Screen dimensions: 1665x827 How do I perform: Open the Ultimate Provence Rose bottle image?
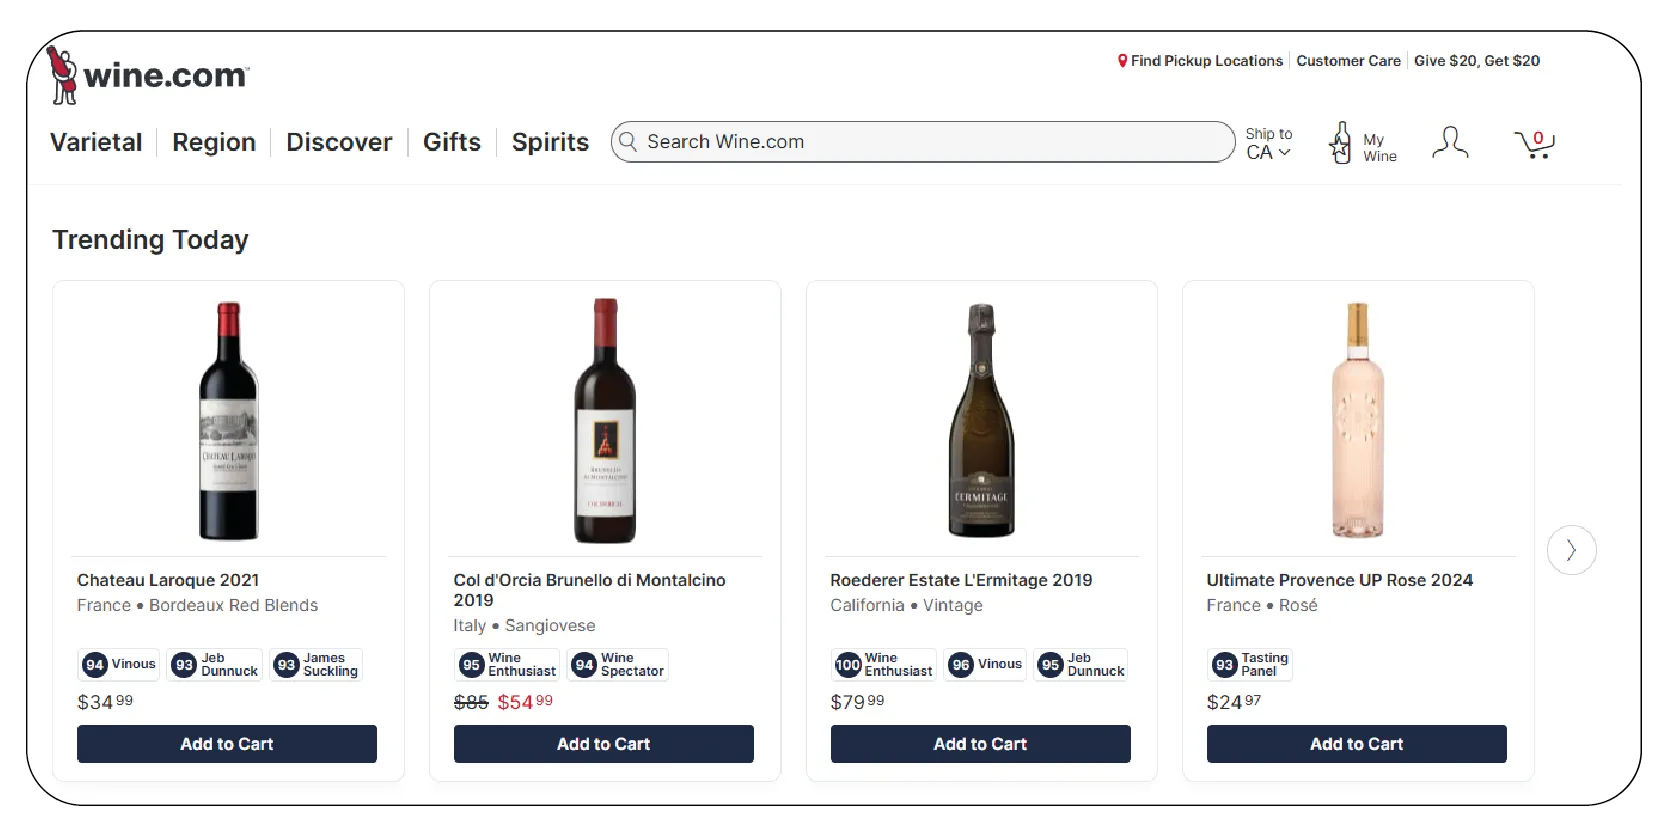[x=1357, y=420]
